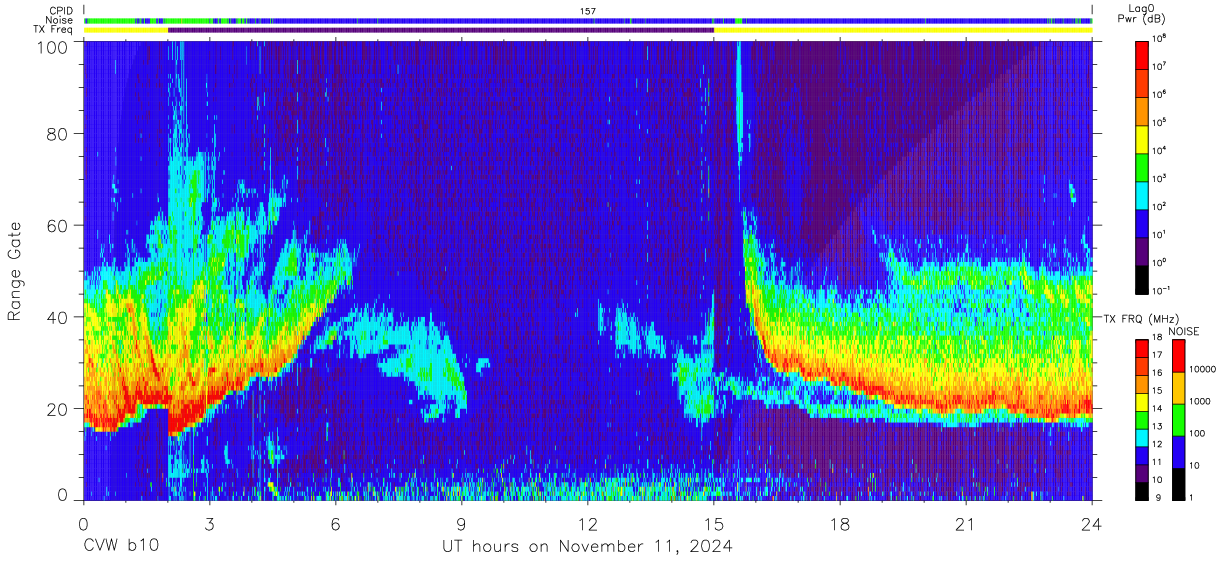Click the '16' label in TX FRQ legend

click(1159, 372)
